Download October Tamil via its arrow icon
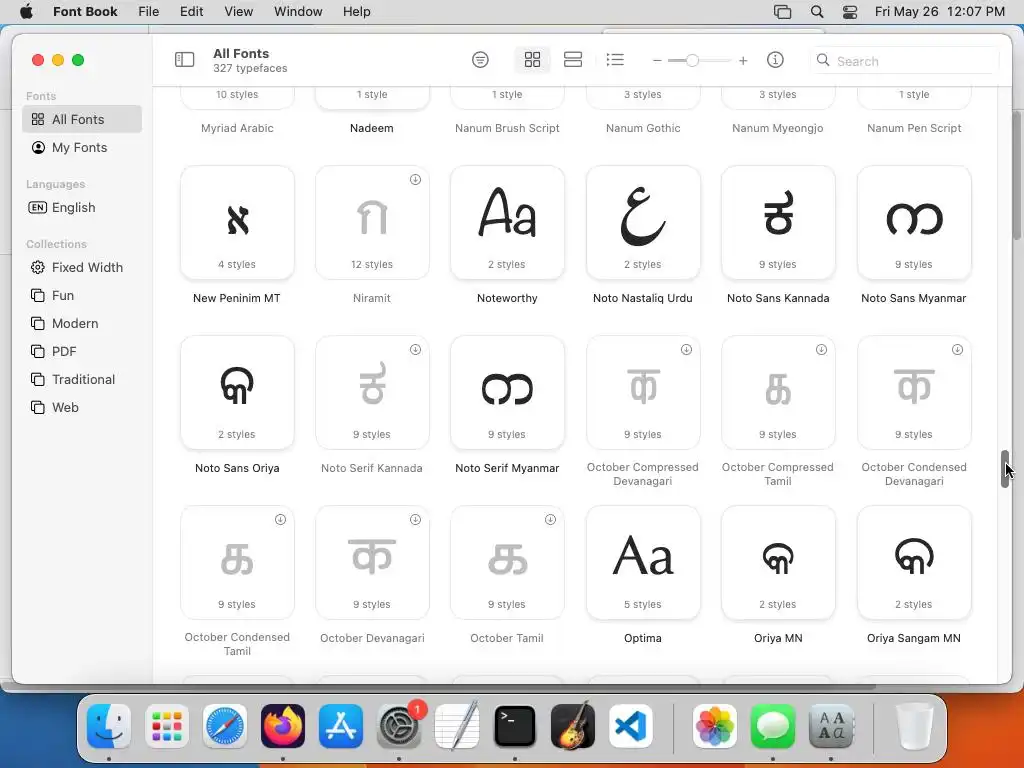1024x768 pixels. [x=551, y=520]
